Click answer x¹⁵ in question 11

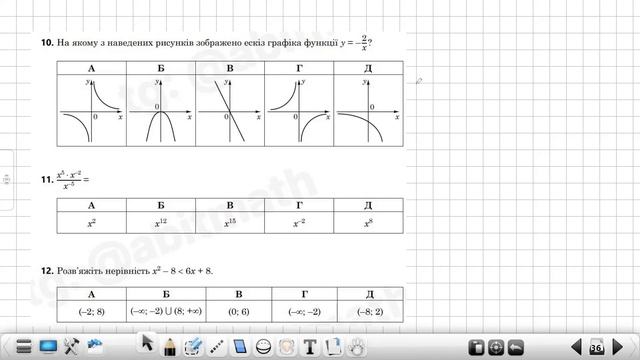point(230,223)
